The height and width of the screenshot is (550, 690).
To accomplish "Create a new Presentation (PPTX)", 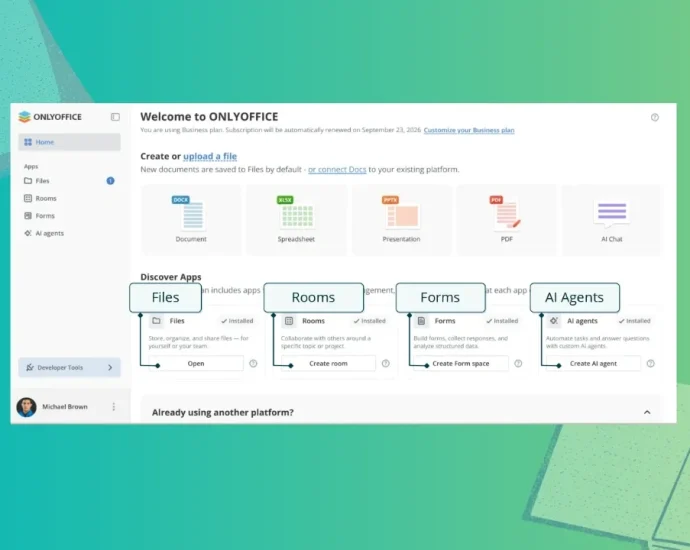I will pyautogui.click(x=401, y=220).
